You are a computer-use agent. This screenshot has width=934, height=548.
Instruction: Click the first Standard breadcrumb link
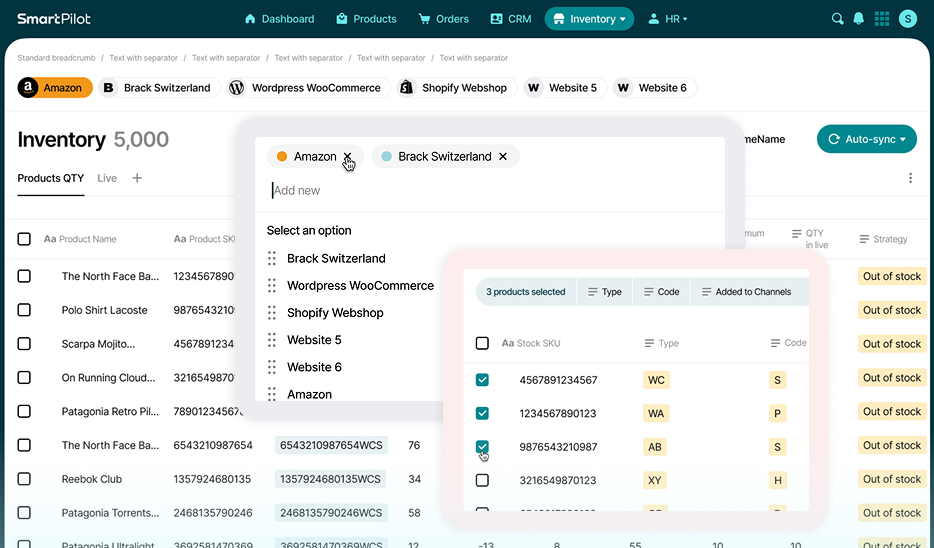[x=56, y=58]
